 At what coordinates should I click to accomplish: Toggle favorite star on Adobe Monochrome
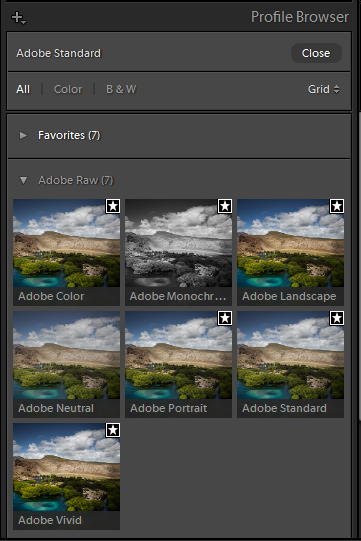(x=225, y=206)
